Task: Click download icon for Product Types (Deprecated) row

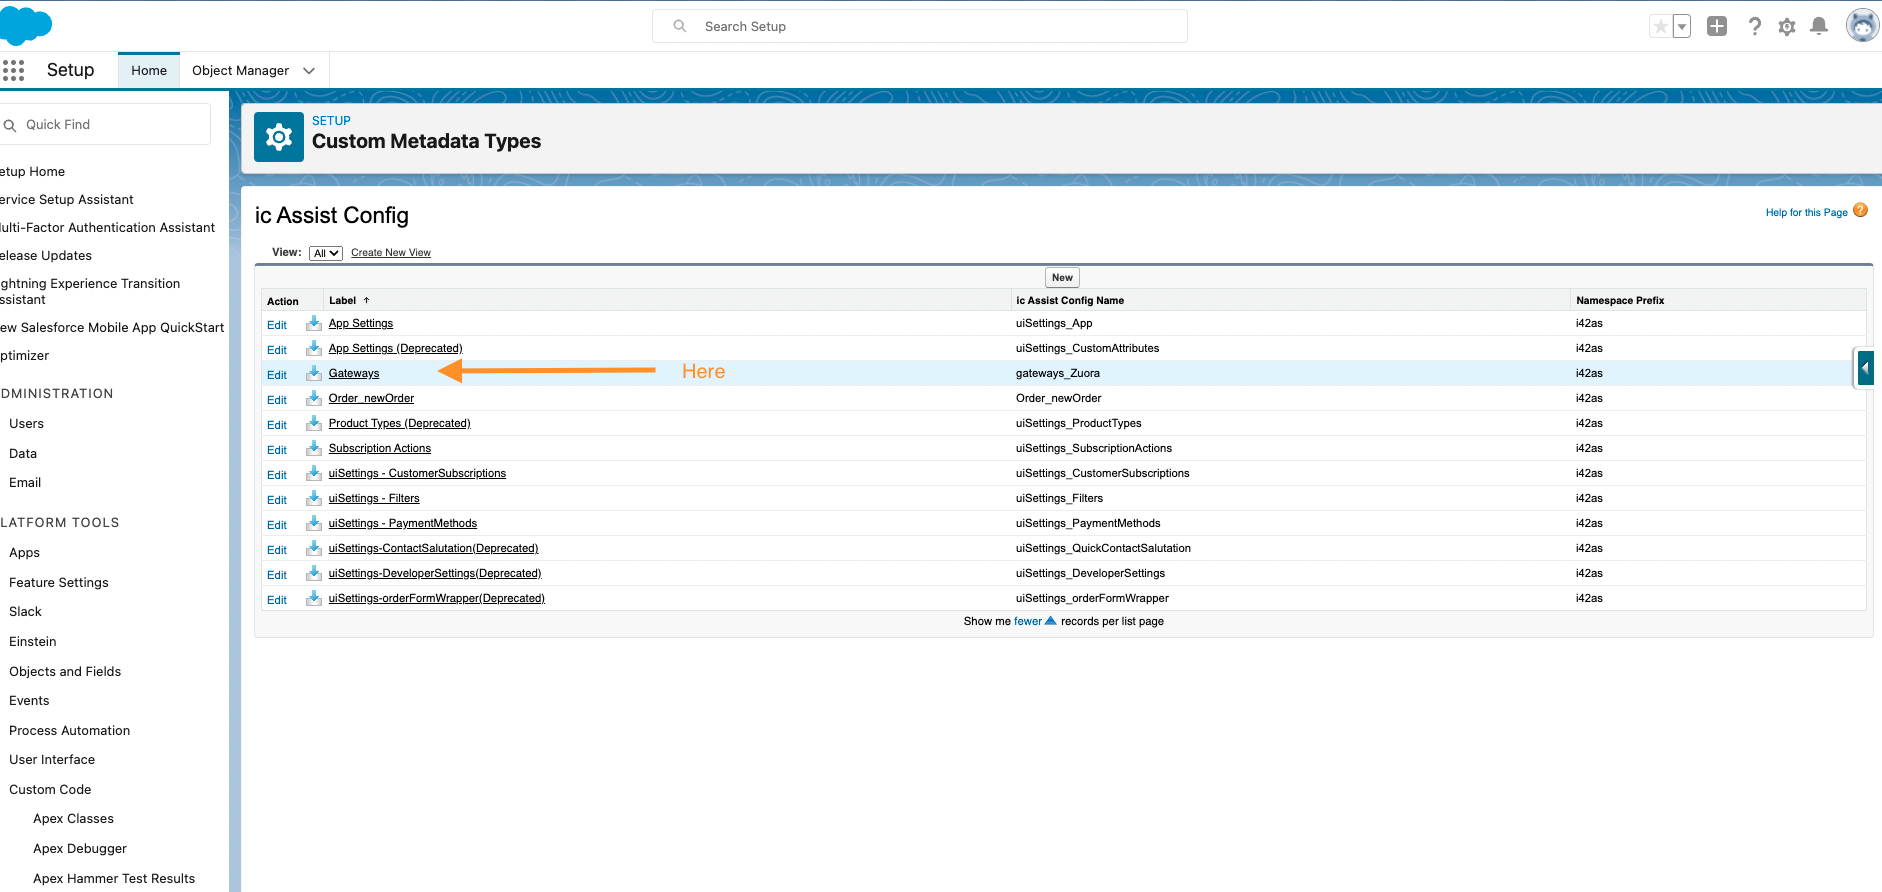Action: 314,423
